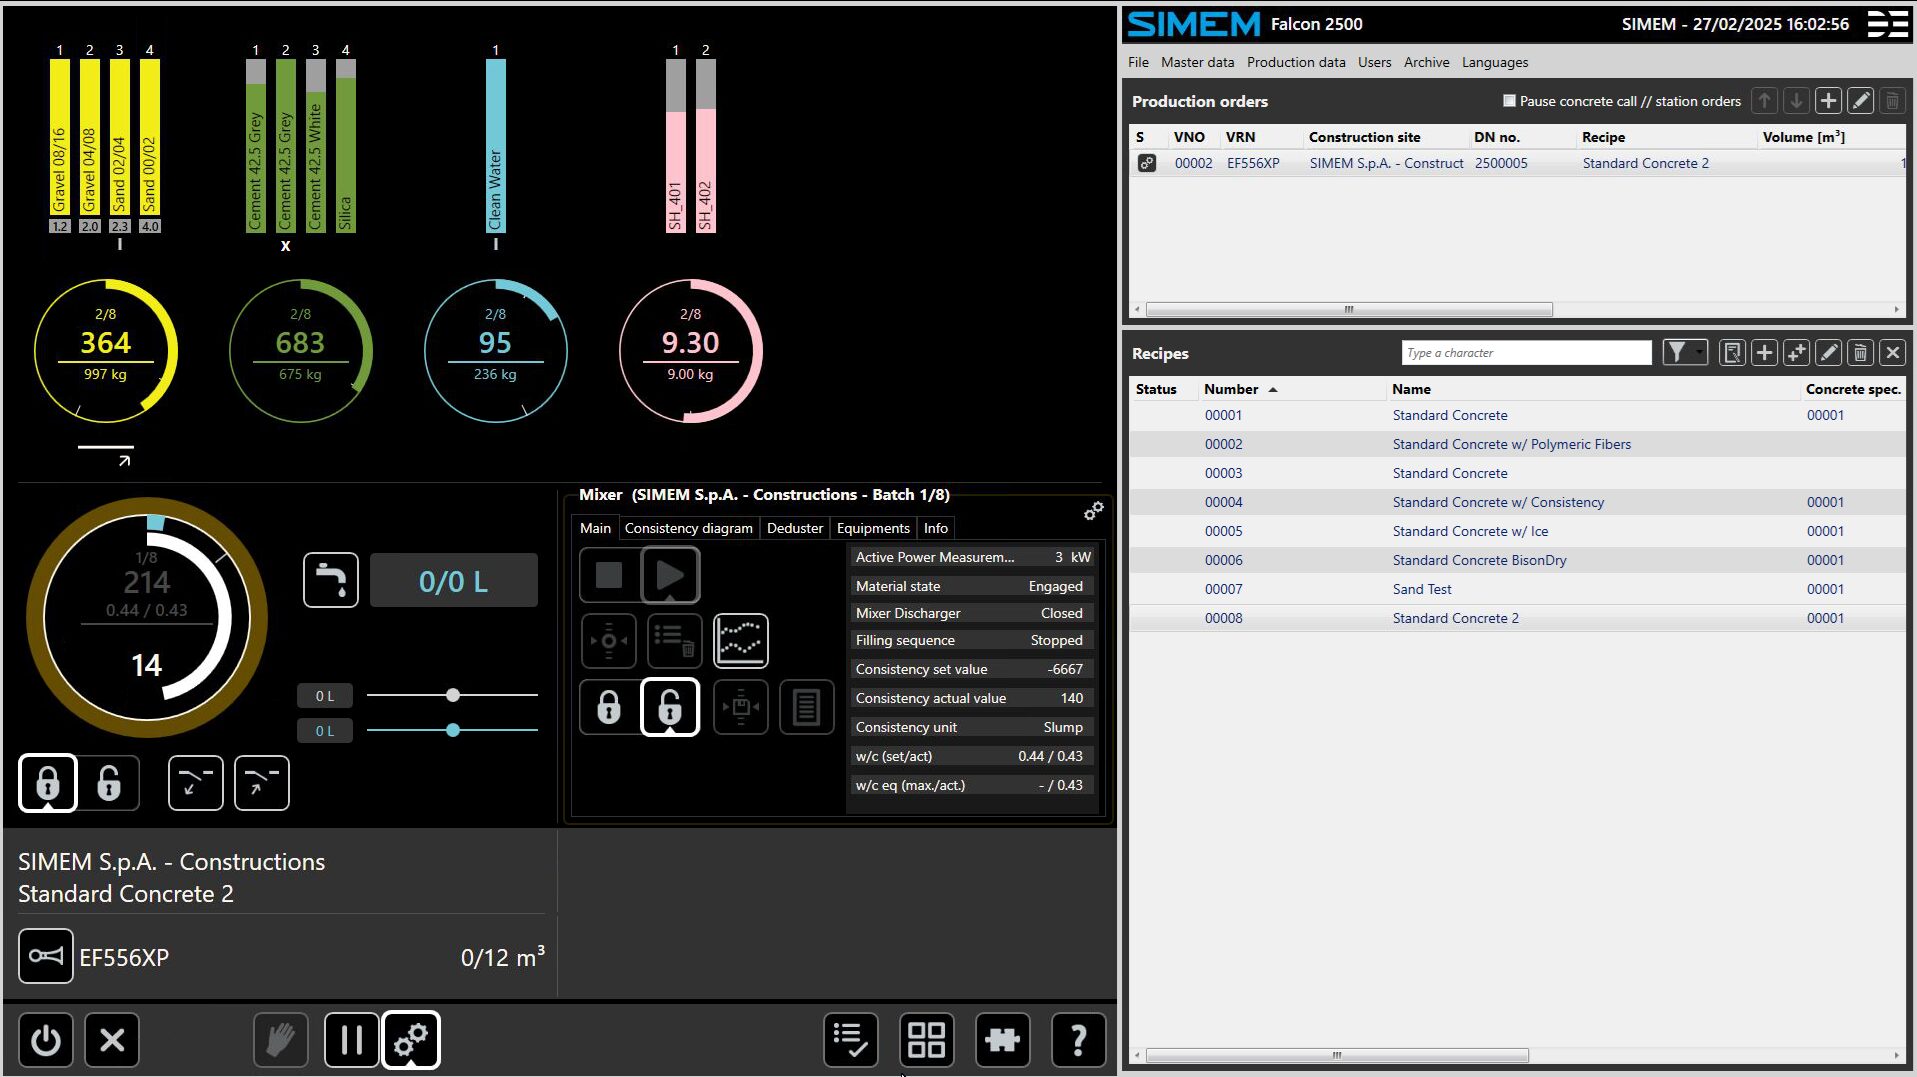Click the water tap dosing icon
Screen dimensions: 1917x1077
[330, 581]
